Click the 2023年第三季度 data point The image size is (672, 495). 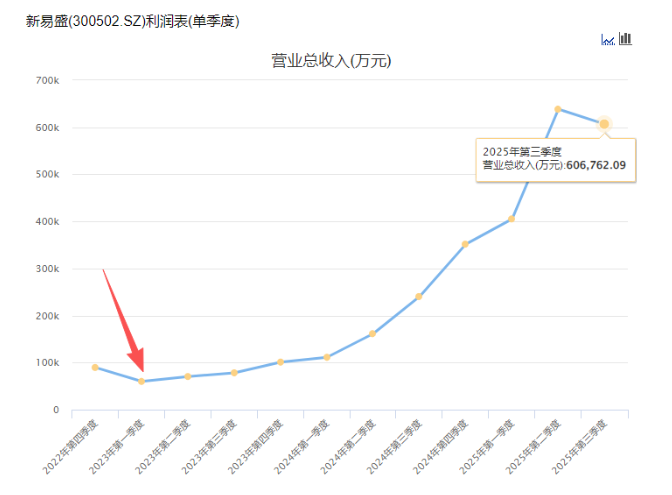tap(234, 373)
